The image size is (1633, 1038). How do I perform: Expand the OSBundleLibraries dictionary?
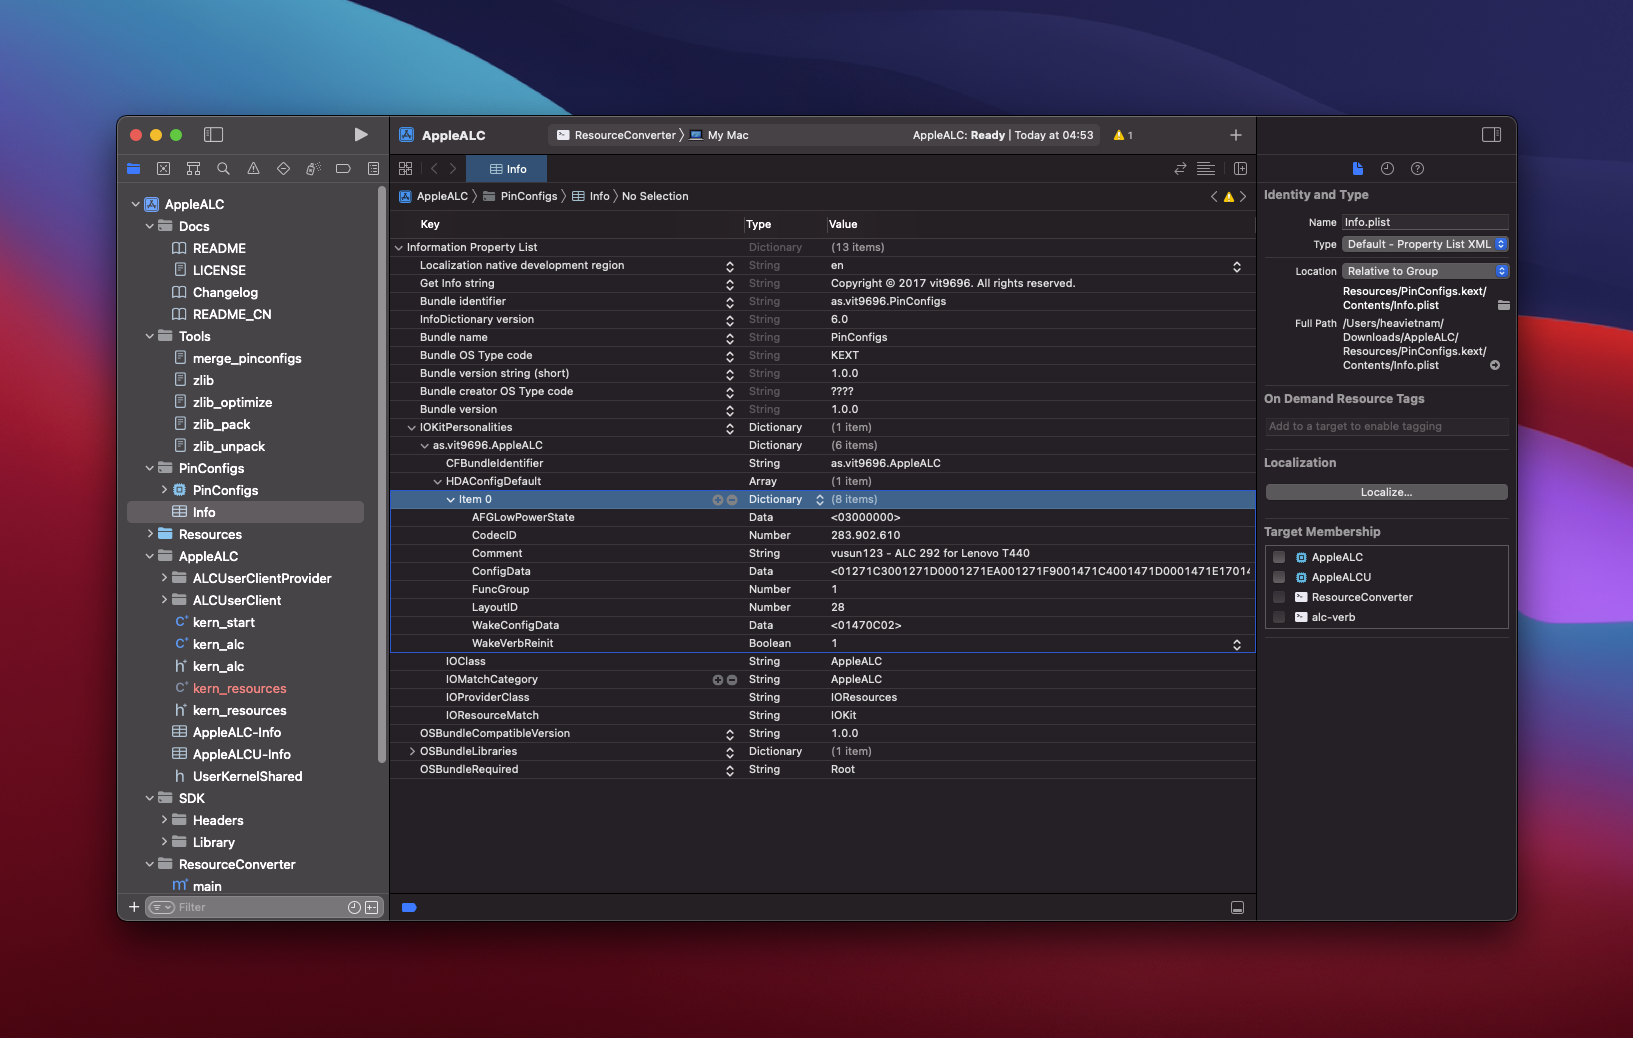pyautogui.click(x=411, y=752)
